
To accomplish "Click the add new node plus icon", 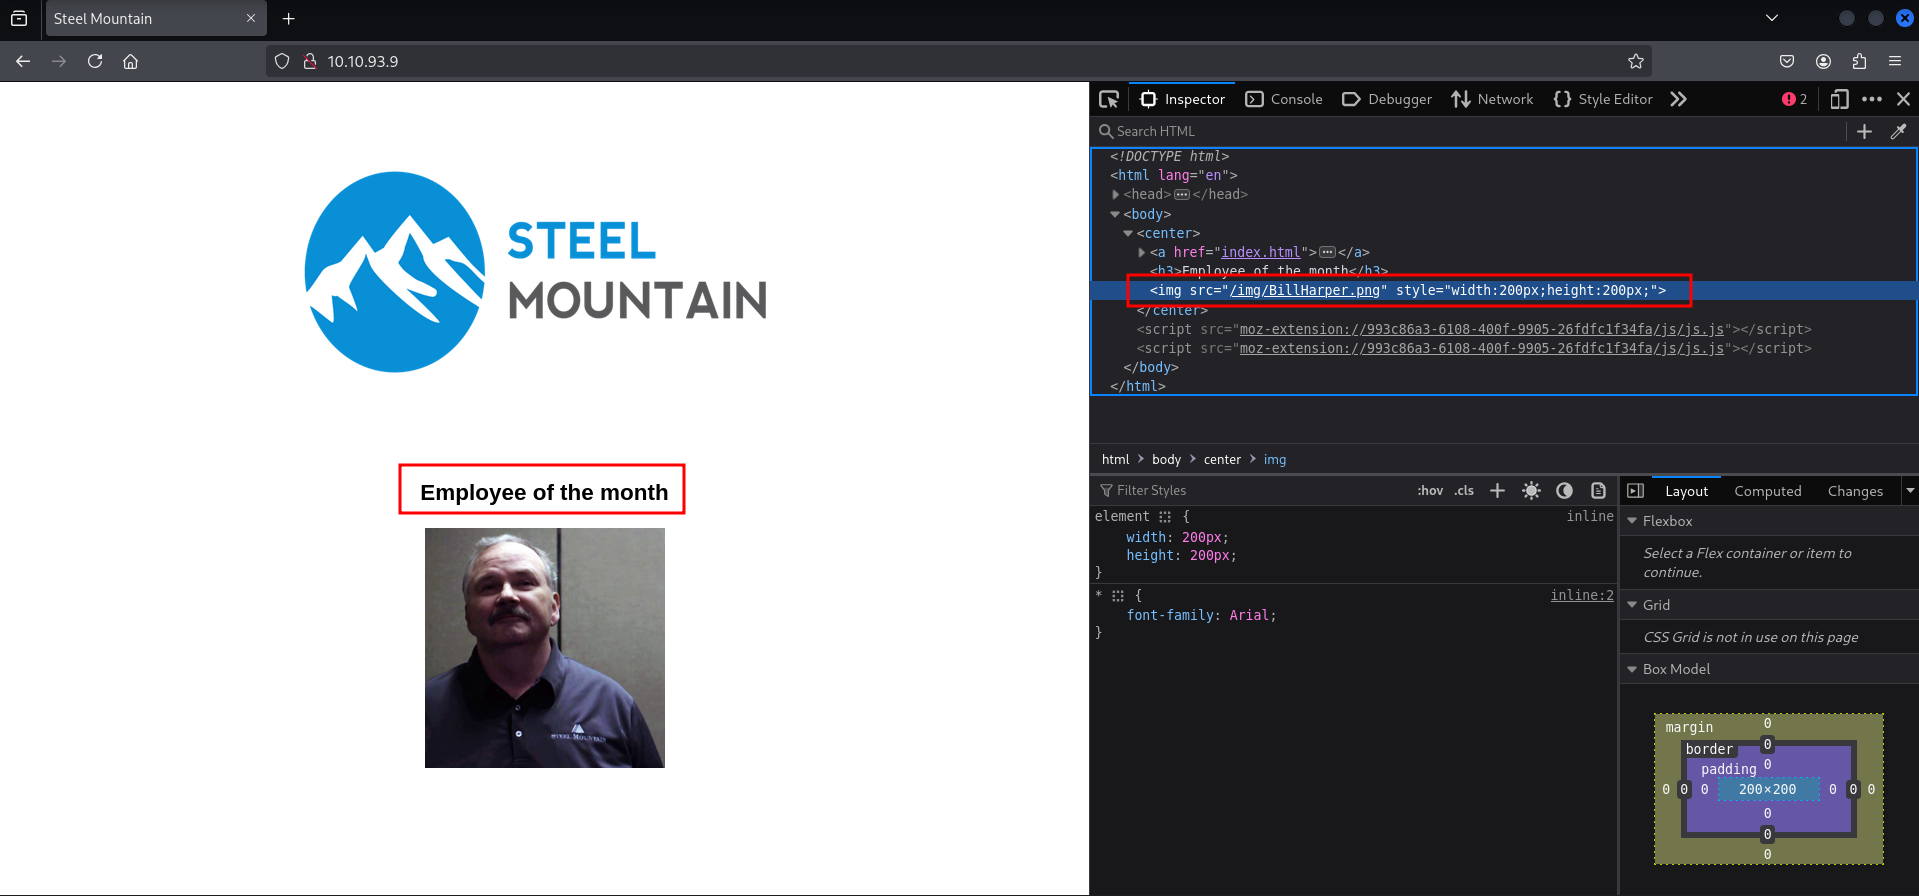I will click(x=1864, y=131).
